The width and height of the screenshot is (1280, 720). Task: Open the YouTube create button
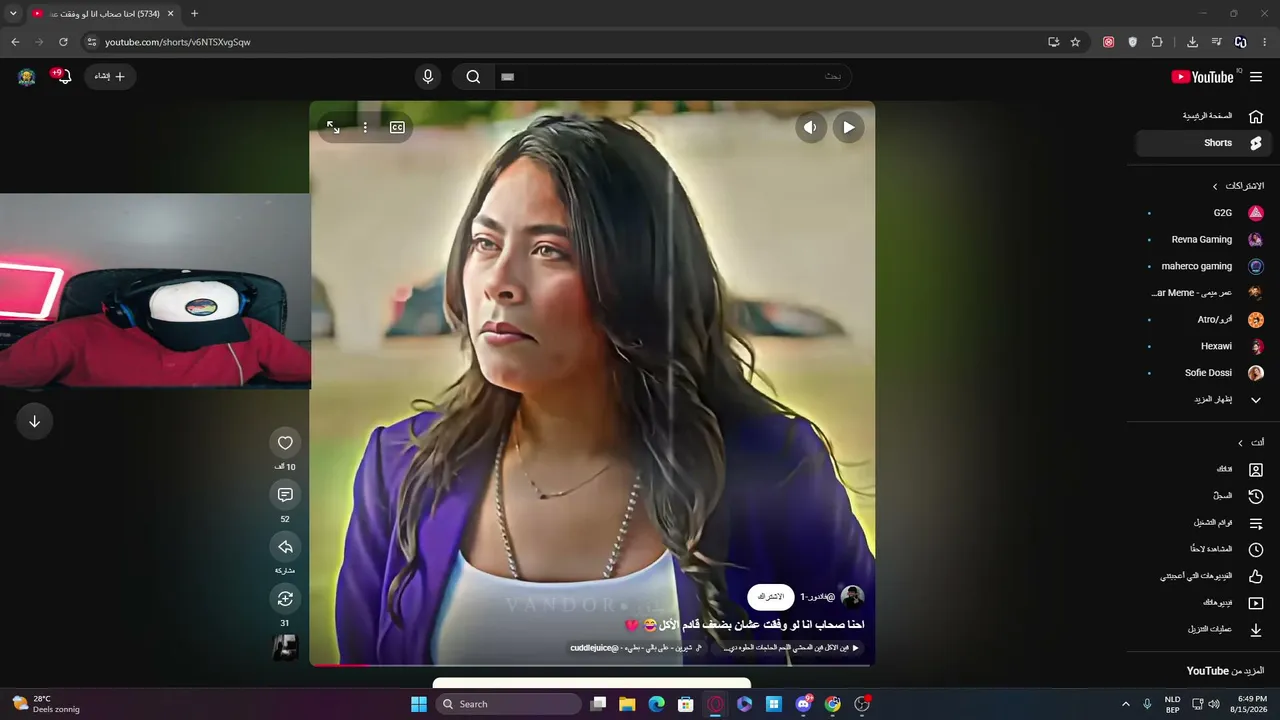point(110,76)
